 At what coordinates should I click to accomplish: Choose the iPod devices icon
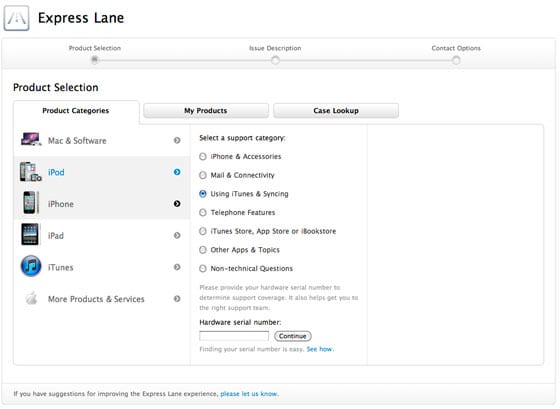(x=30, y=172)
